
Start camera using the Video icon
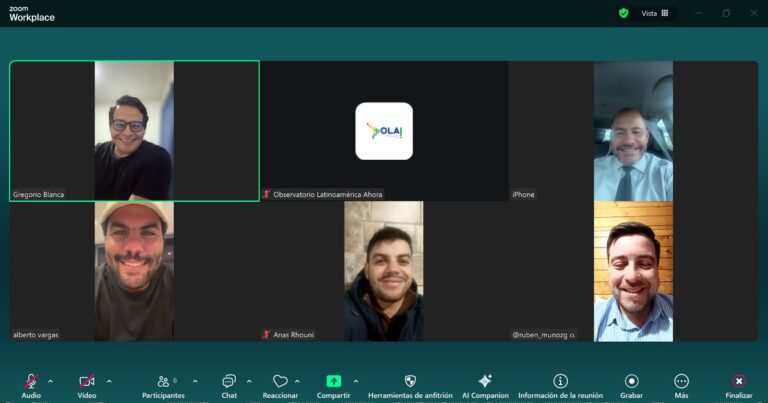click(x=87, y=381)
